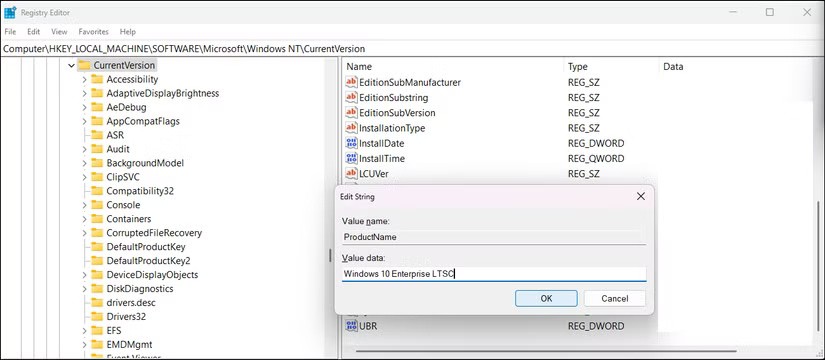The image size is (825, 360).
Task: Click the BackgroundModel folder icon
Action: [97, 163]
